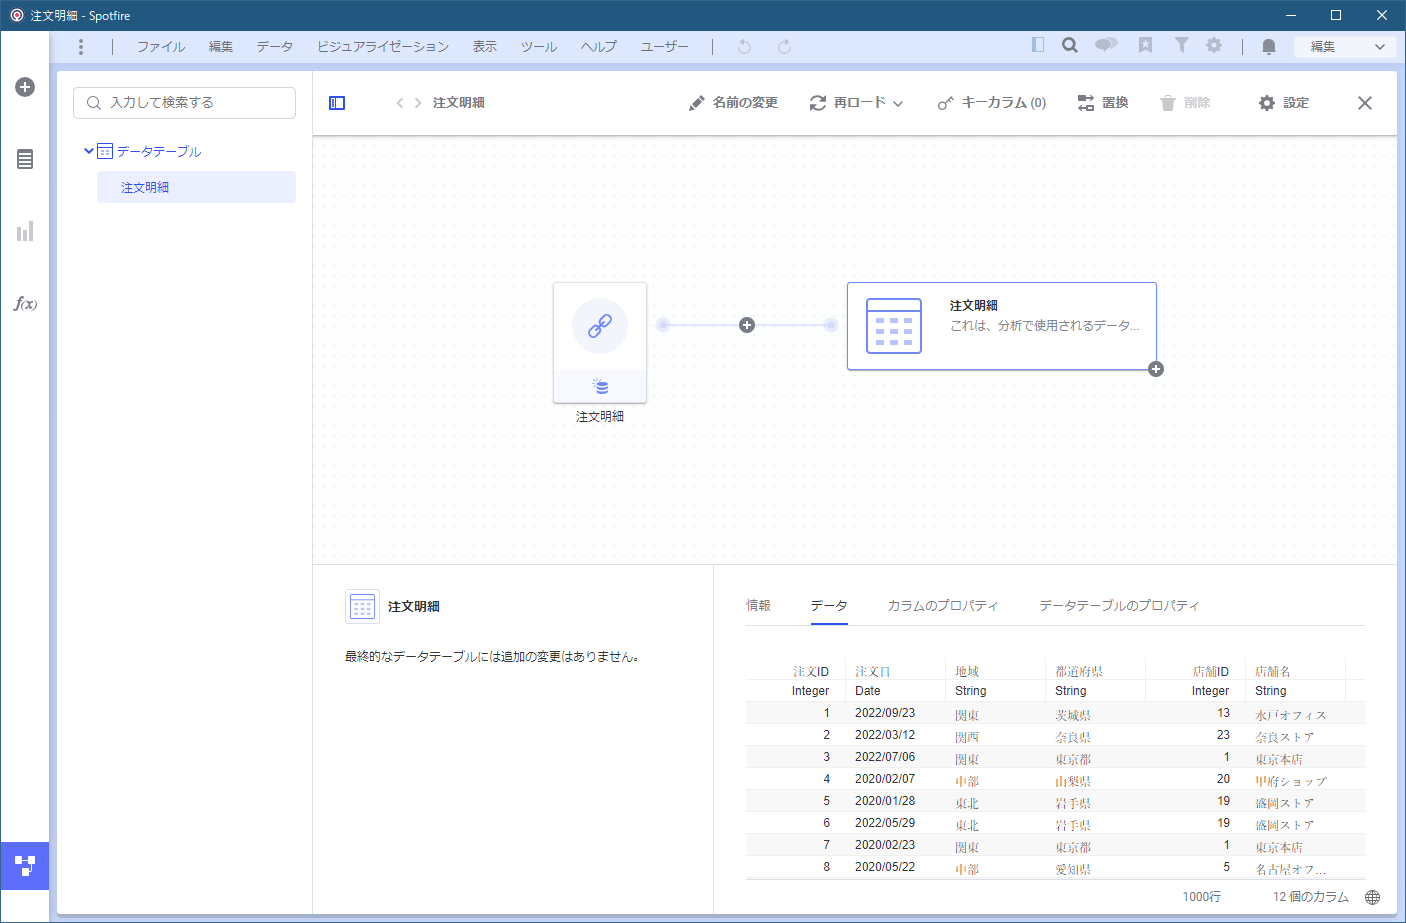The height and width of the screenshot is (923, 1406).
Task: Open the visualization types bar chart icon
Action: 25,231
